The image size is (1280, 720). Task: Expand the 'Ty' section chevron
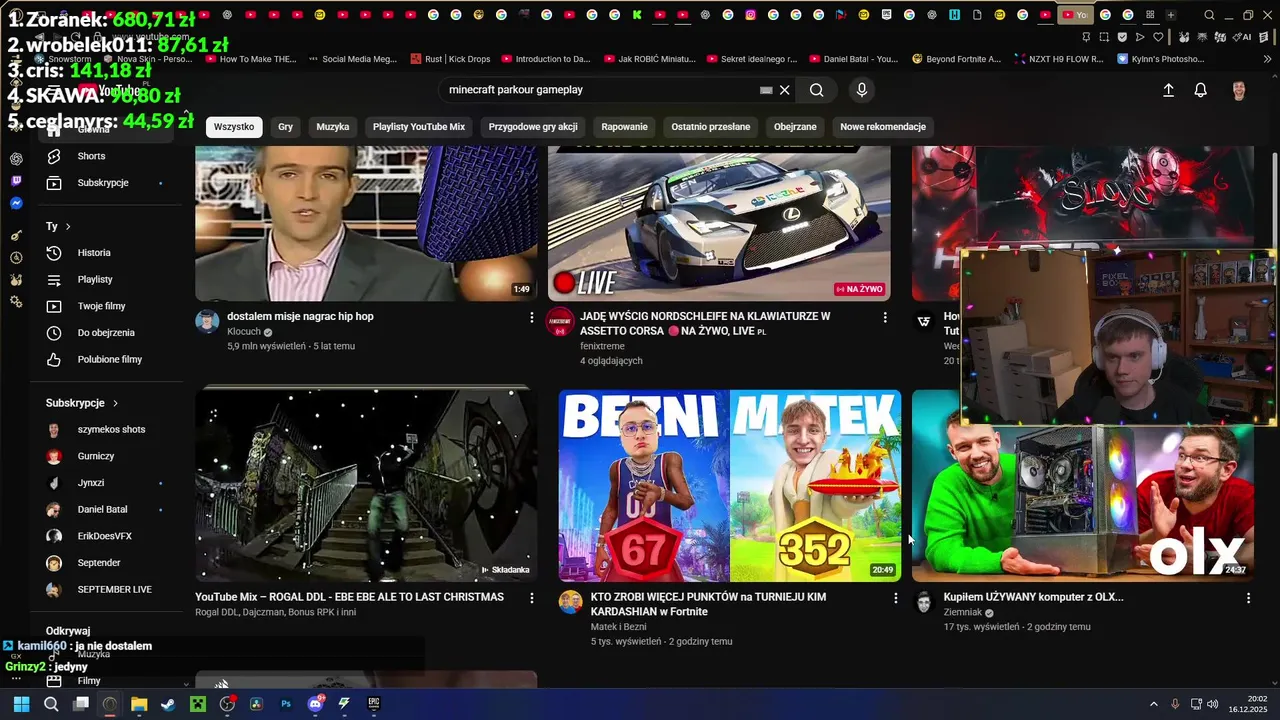coord(68,227)
